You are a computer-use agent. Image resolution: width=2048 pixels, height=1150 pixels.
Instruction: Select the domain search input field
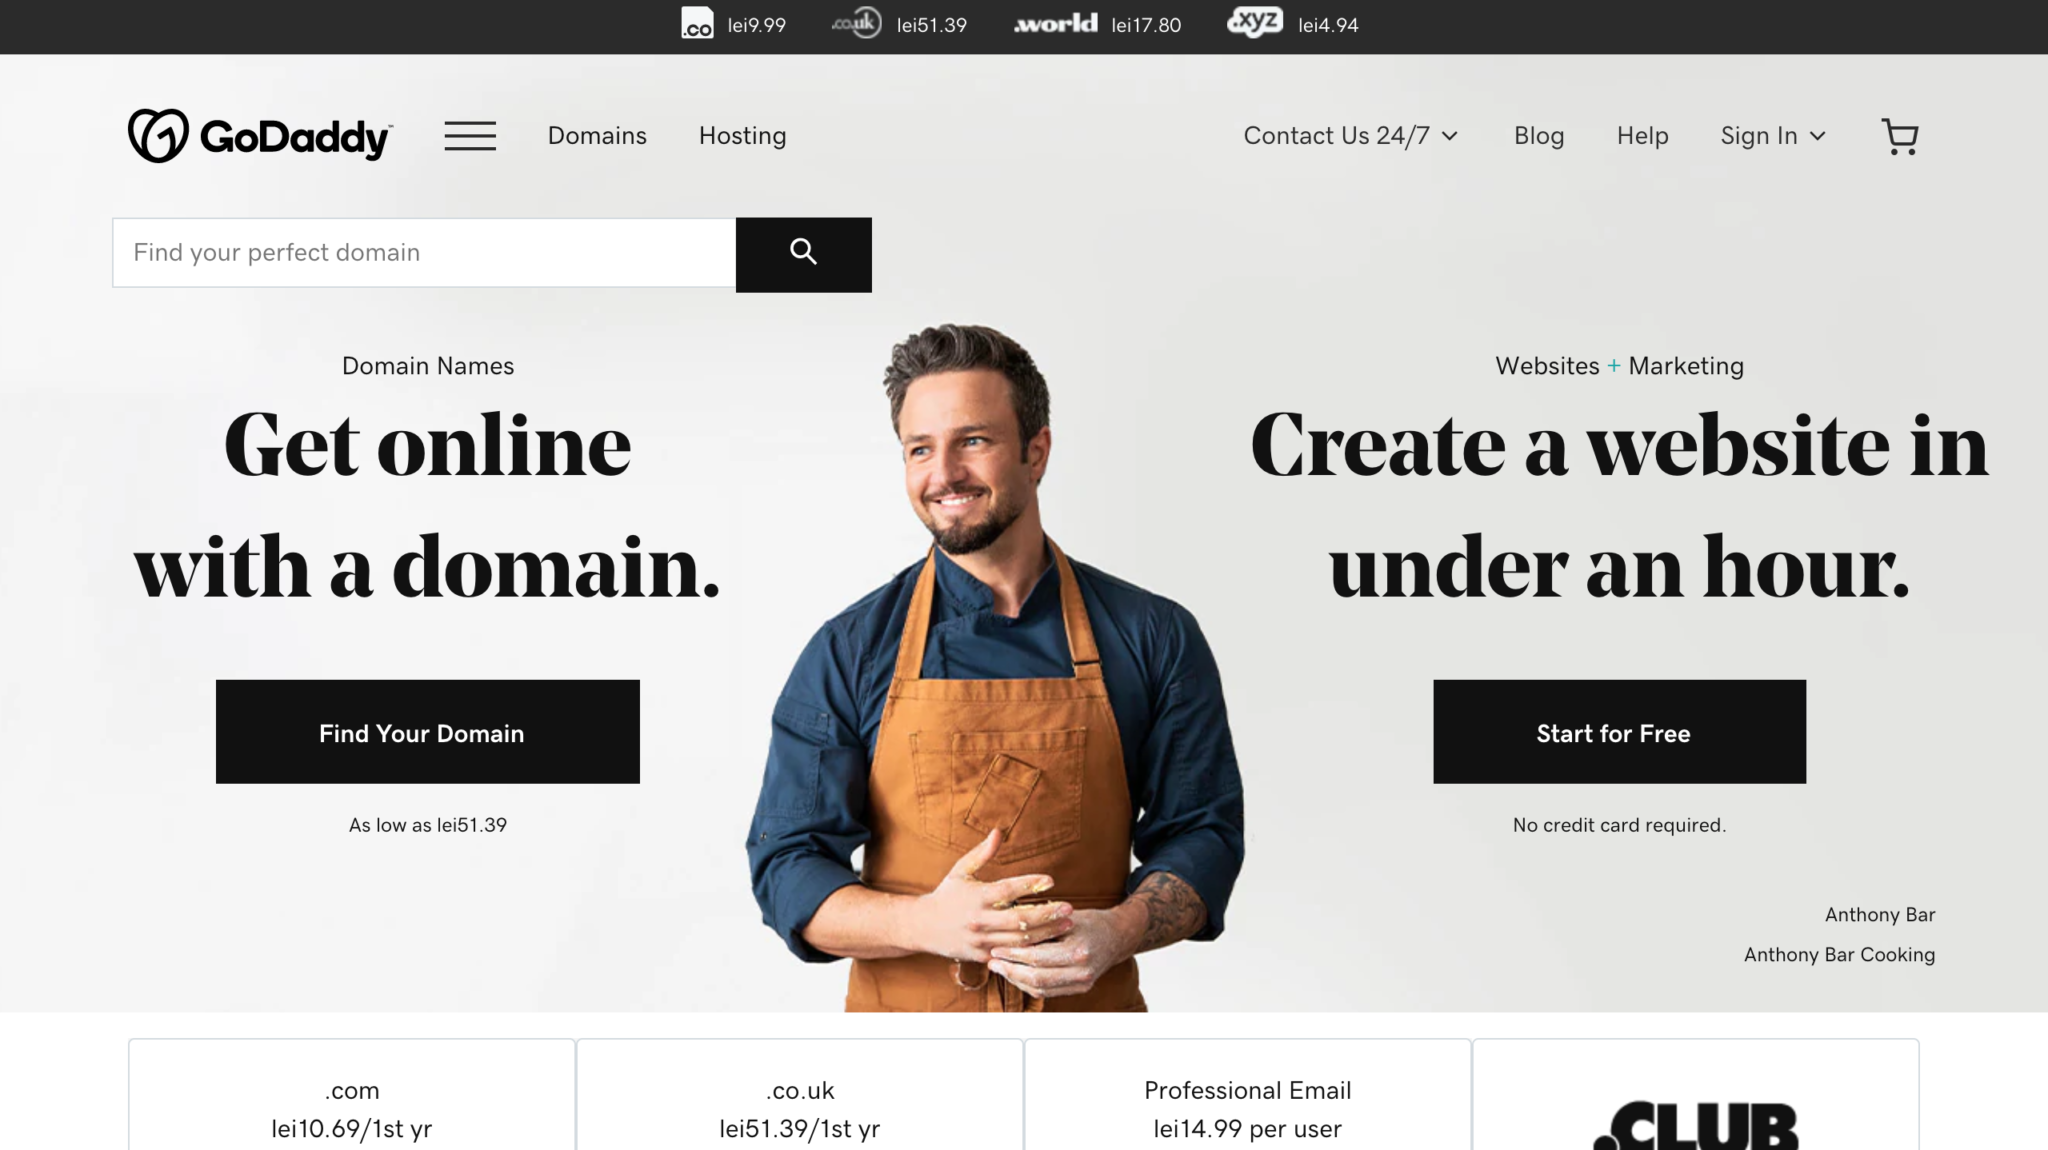[423, 252]
